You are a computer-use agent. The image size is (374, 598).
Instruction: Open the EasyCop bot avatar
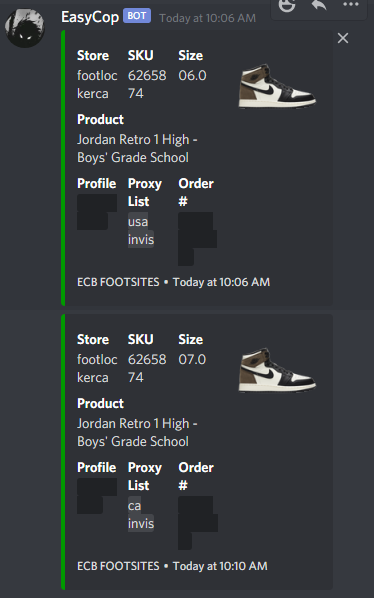pos(25,28)
